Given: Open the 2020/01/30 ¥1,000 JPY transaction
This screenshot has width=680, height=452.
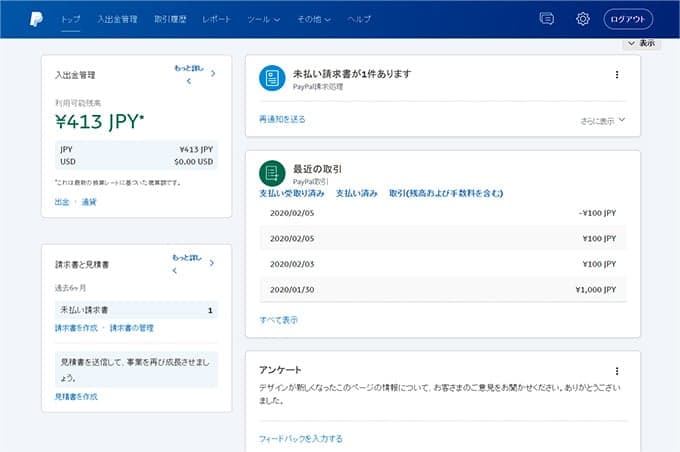Looking at the screenshot, I should [x=443, y=289].
